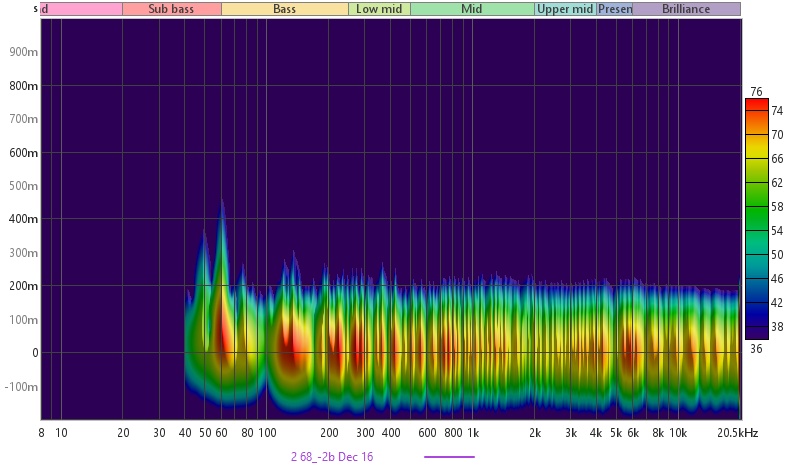This screenshot has width=800, height=472.
Task: Select the Mid frequency band header
Action: tap(471, 9)
